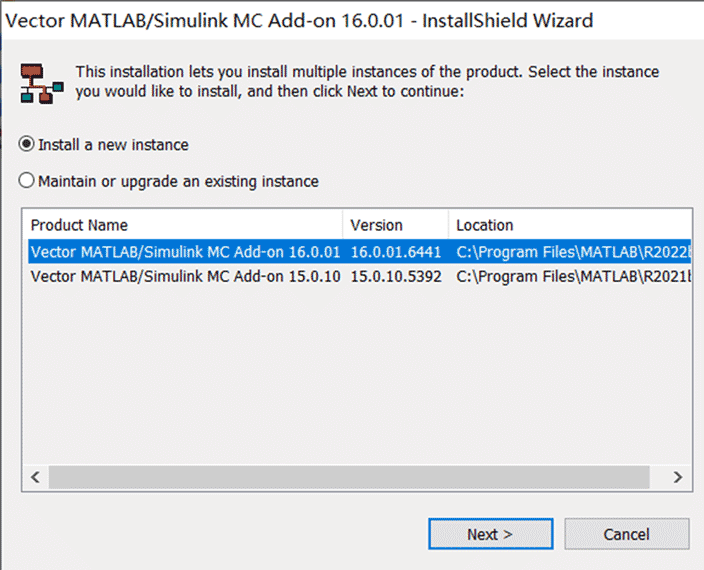This screenshot has height=570, width=704.
Task: Click version 16.0.01.6441 cell
Action: point(396,252)
